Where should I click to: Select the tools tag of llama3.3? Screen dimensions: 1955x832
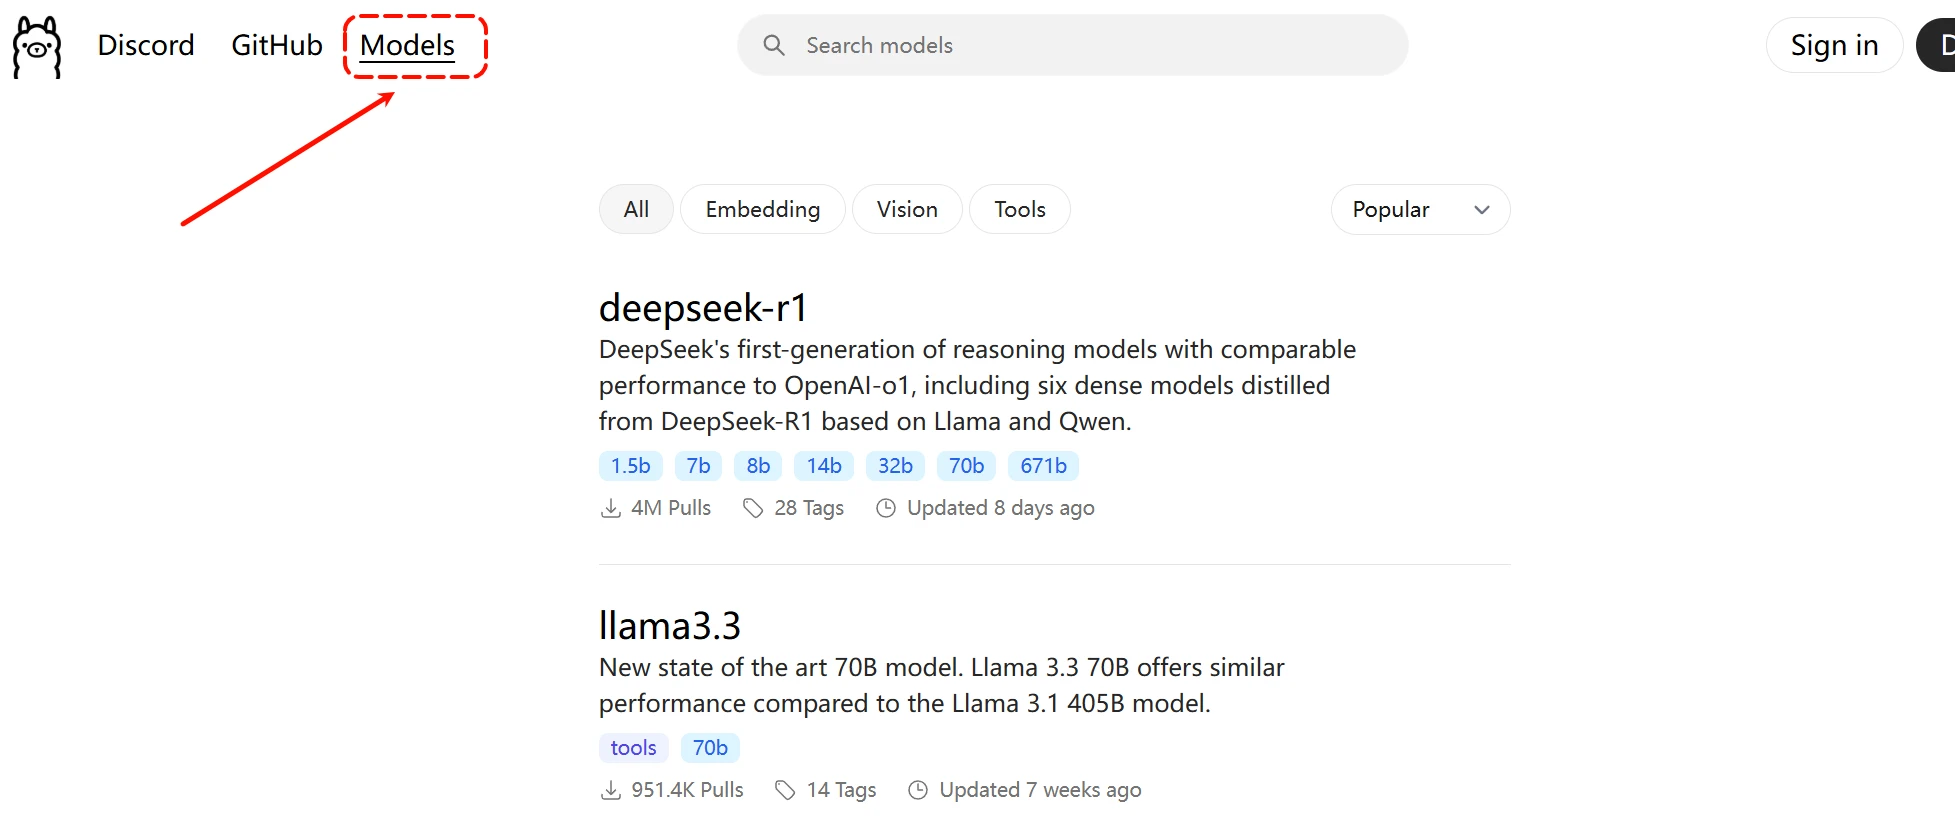click(633, 748)
